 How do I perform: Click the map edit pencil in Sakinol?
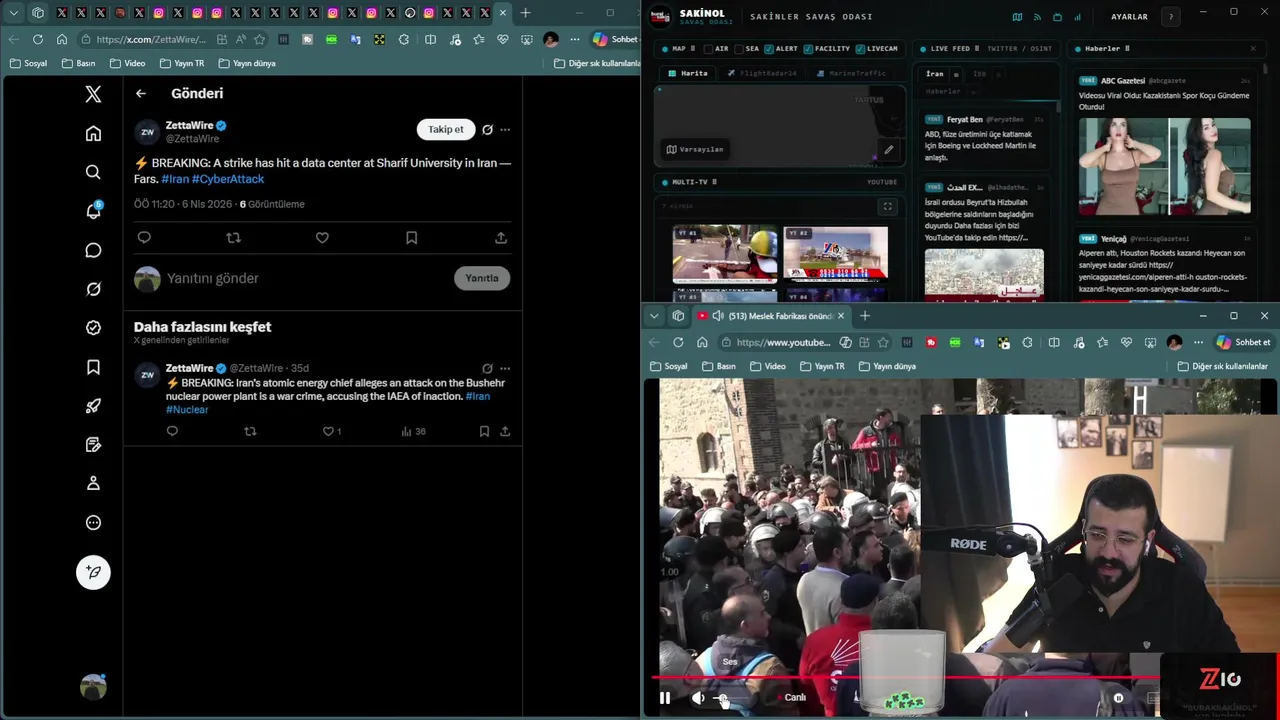coord(888,150)
